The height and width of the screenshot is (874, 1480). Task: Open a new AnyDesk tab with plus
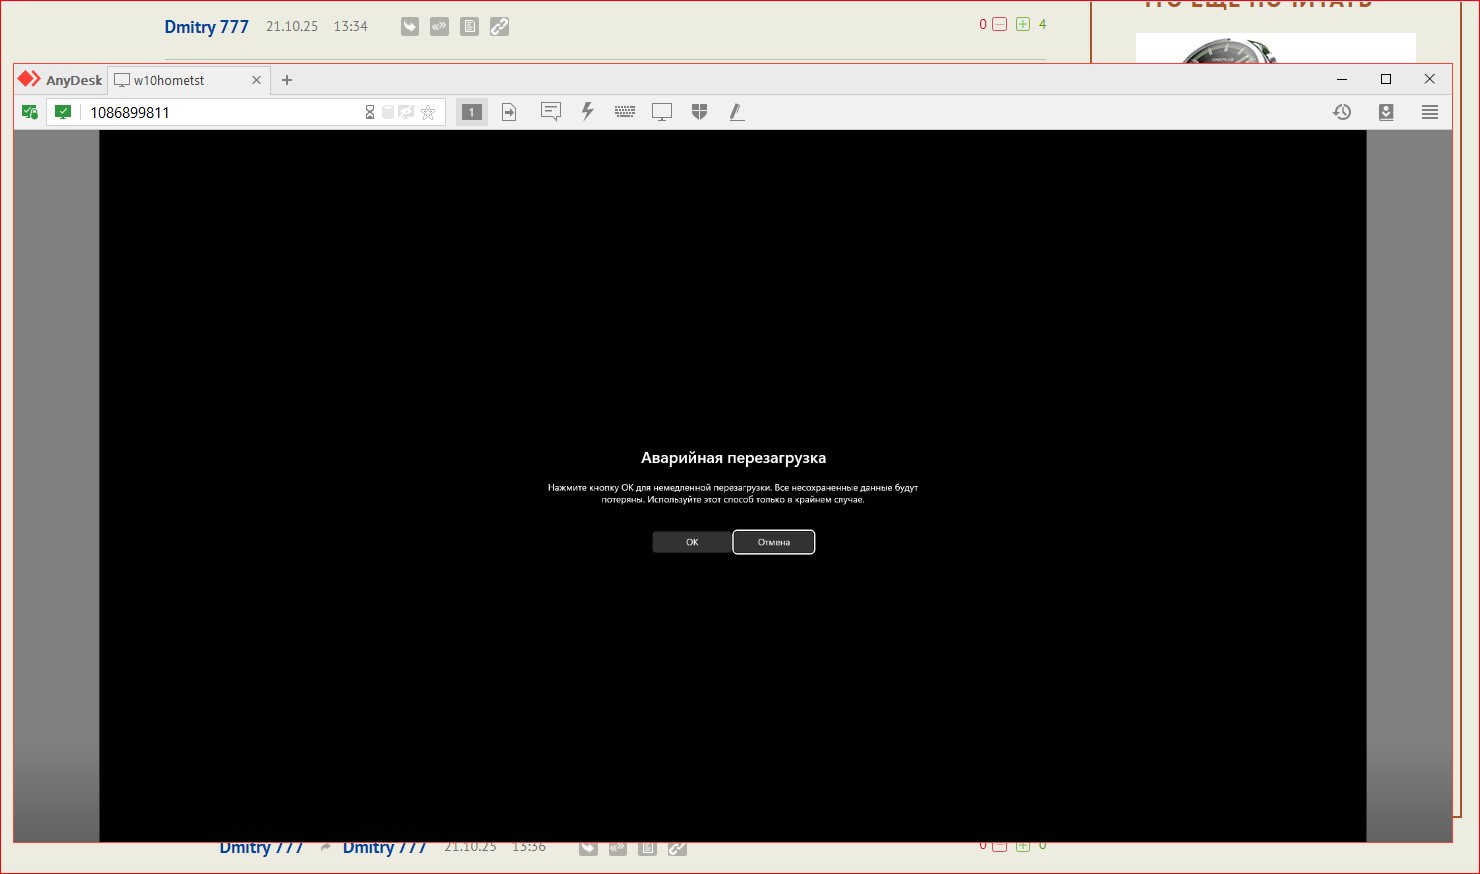tap(287, 80)
